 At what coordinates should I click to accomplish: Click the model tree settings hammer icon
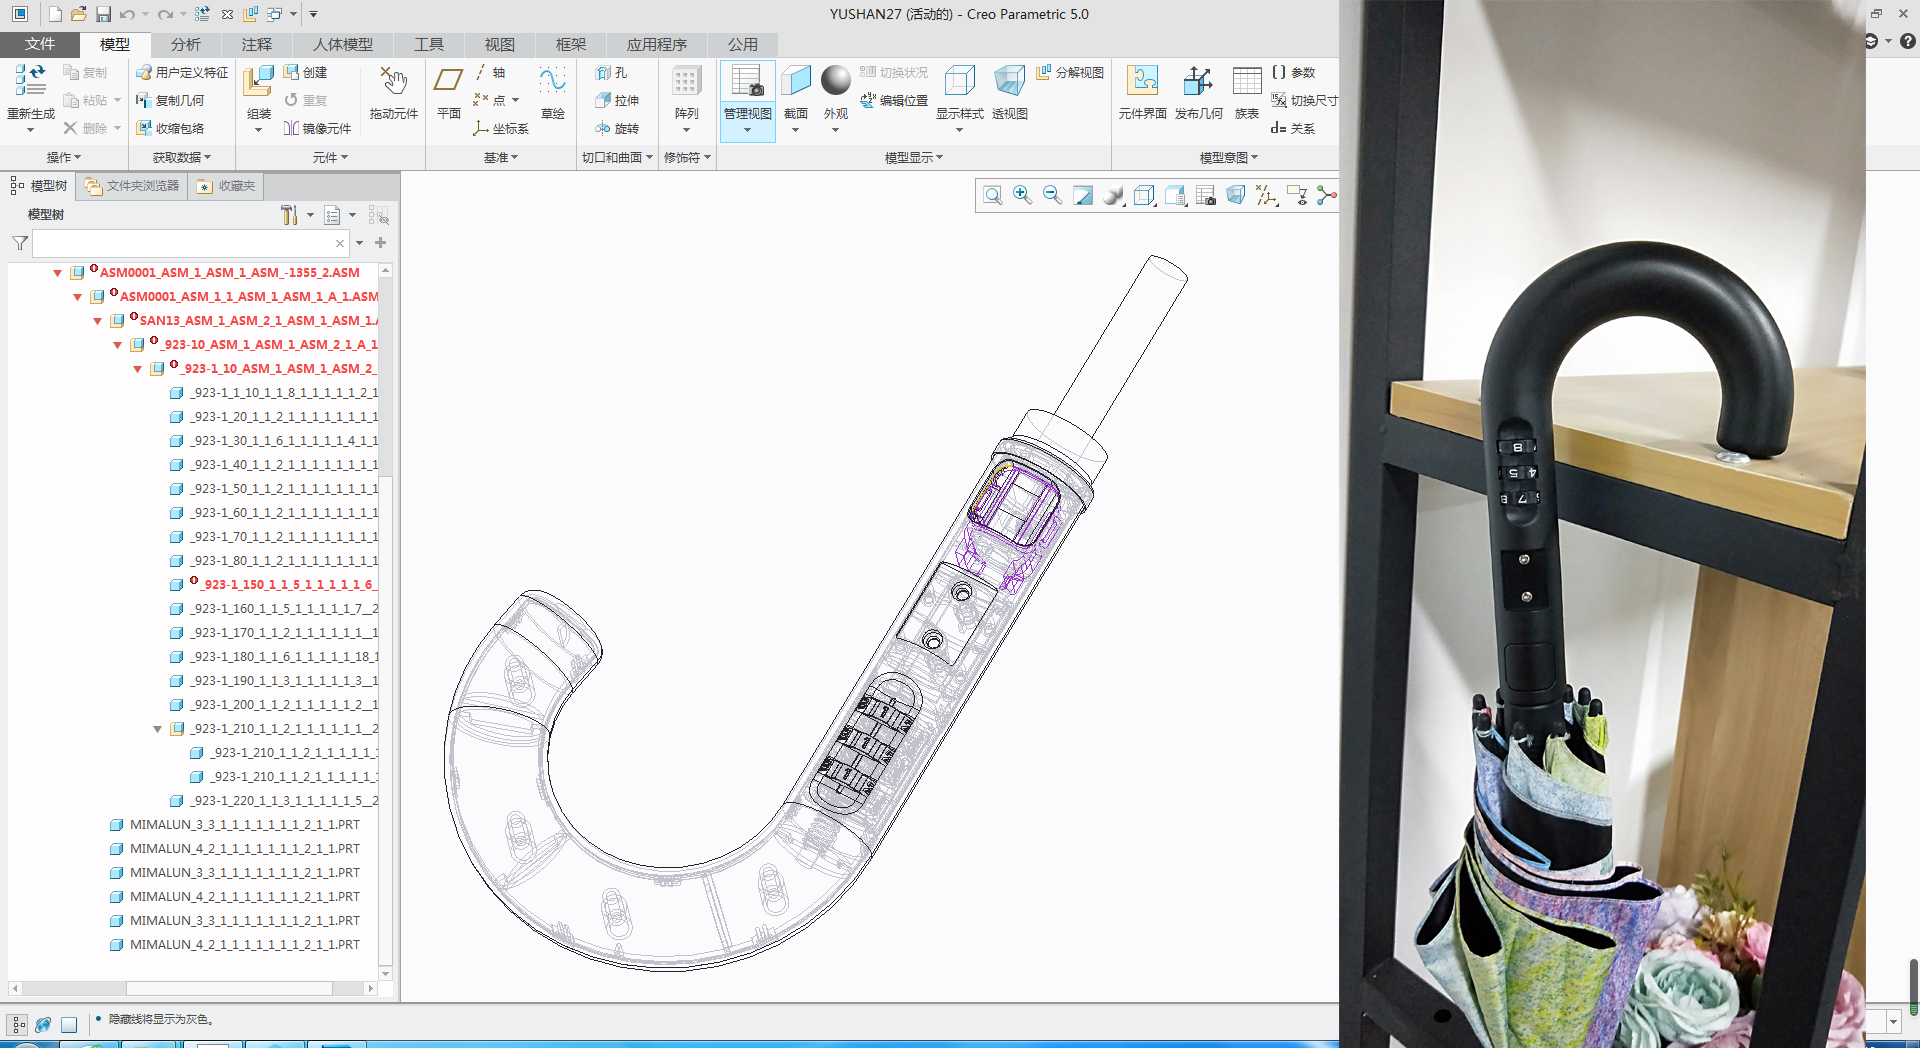[289, 215]
